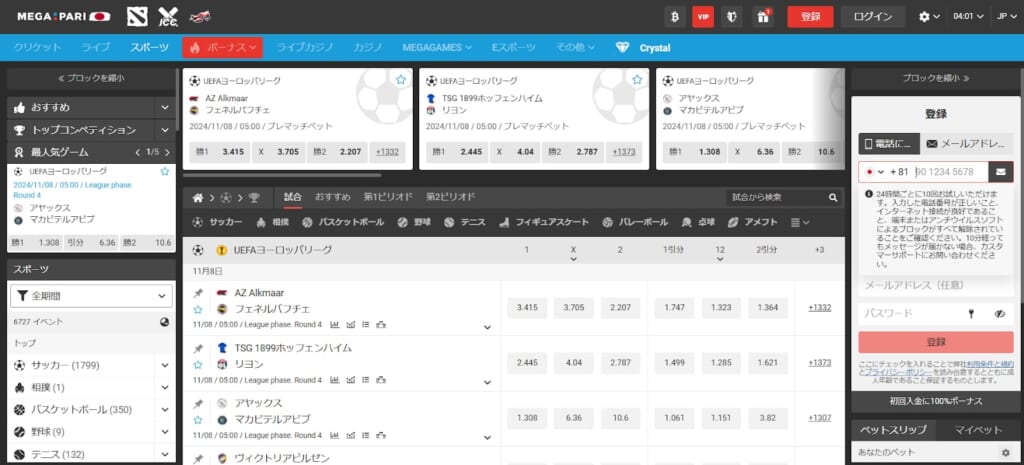Switch to the 第1ピリオド tab
Image resolution: width=1024 pixels, height=465 pixels.
pyautogui.click(x=389, y=197)
